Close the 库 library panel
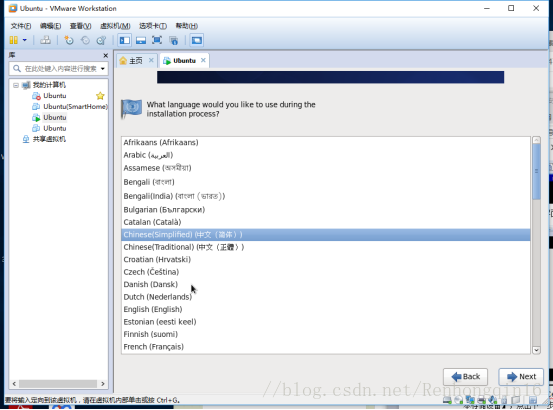Screen dimensions: 553x410 (x=105, y=55)
